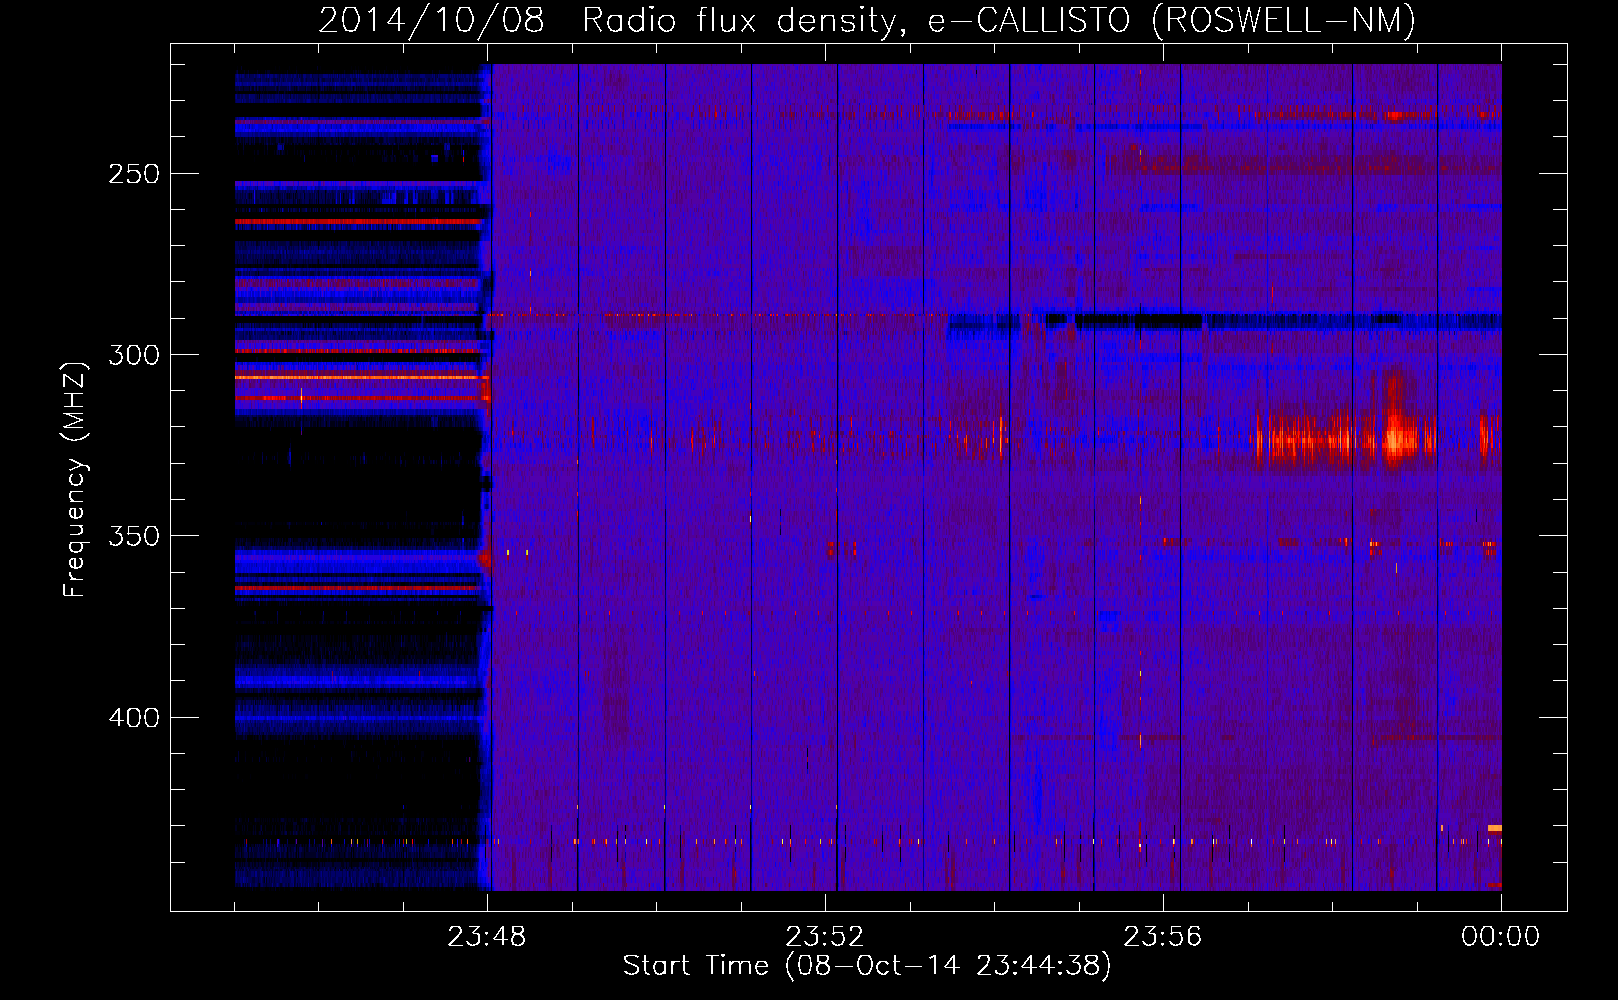
Task: Click the 300 frequency tick label
Action: tap(134, 355)
